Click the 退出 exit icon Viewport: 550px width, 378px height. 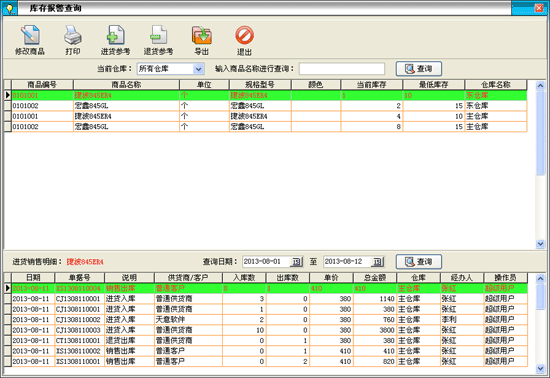click(x=244, y=40)
